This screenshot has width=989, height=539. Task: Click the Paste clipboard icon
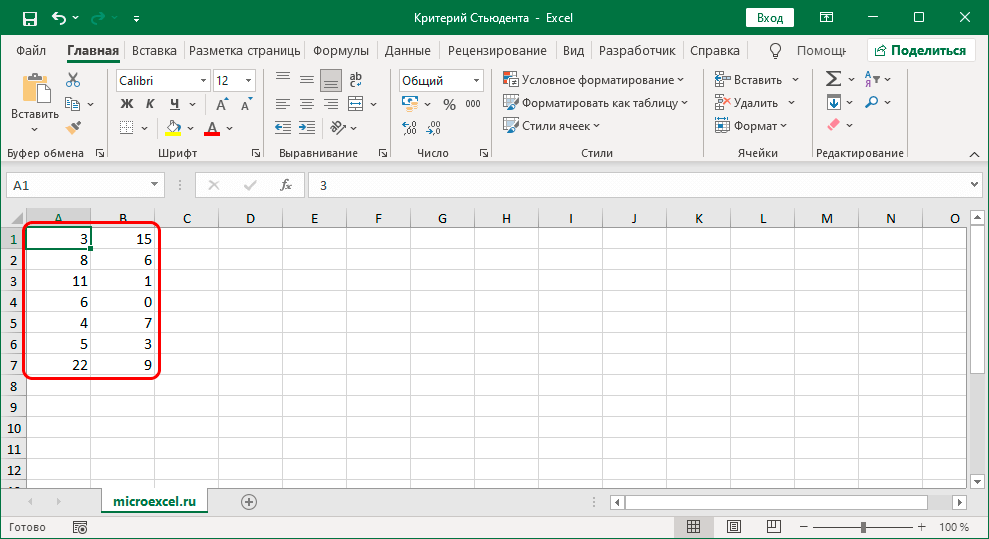(36, 88)
